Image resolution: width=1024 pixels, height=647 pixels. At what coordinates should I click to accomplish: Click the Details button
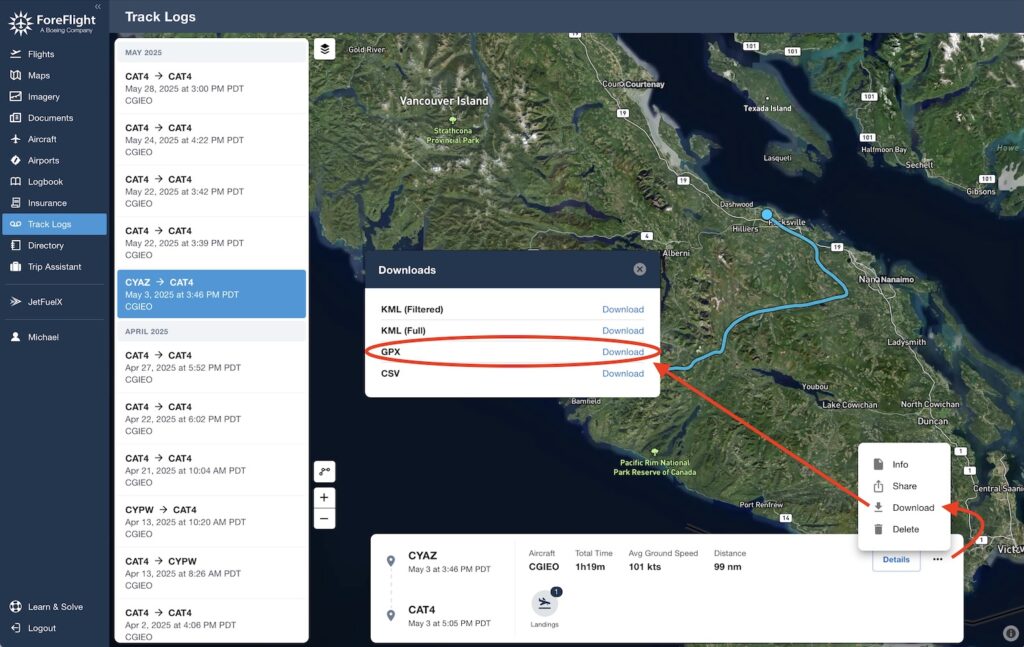pos(896,560)
